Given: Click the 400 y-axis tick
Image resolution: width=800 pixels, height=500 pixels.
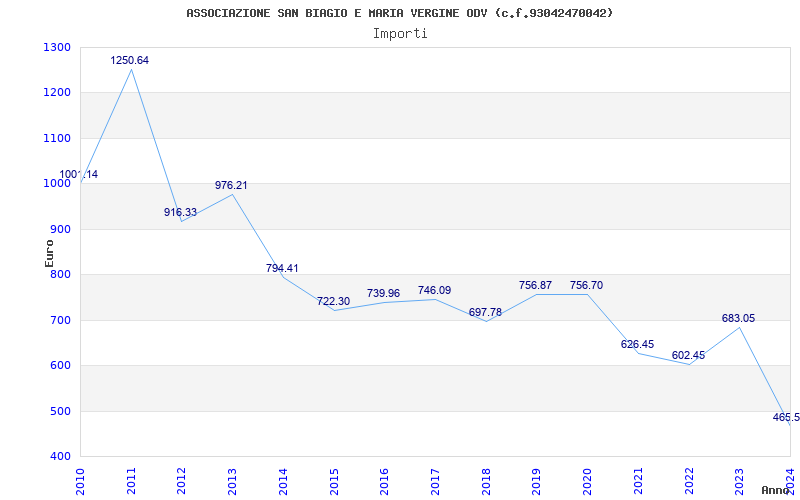Looking at the screenshot, I should click(x=60, y=457).
